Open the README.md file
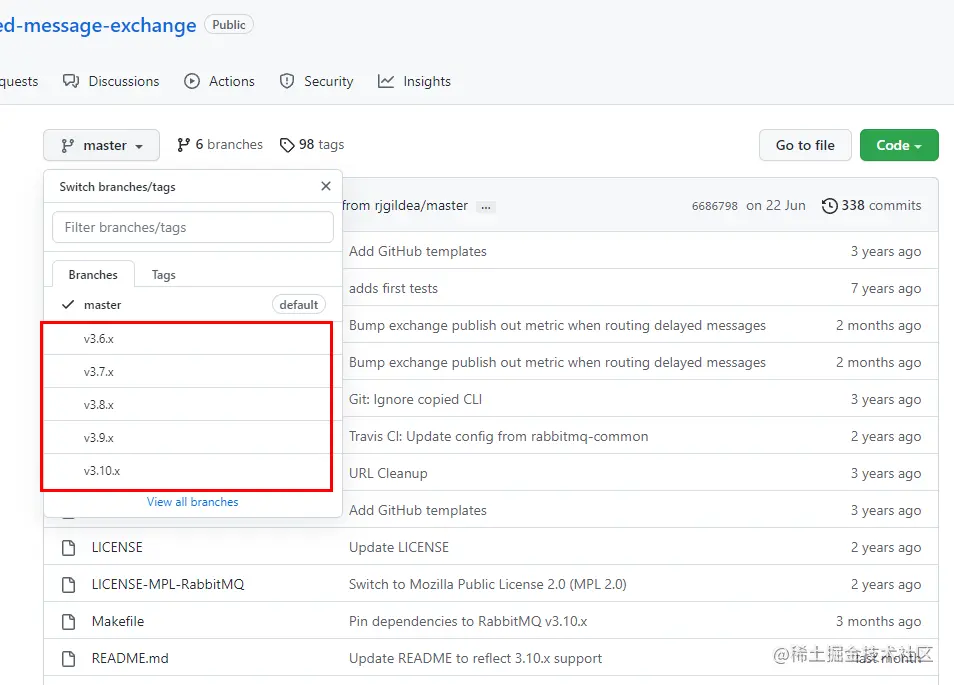 [130, 659]
